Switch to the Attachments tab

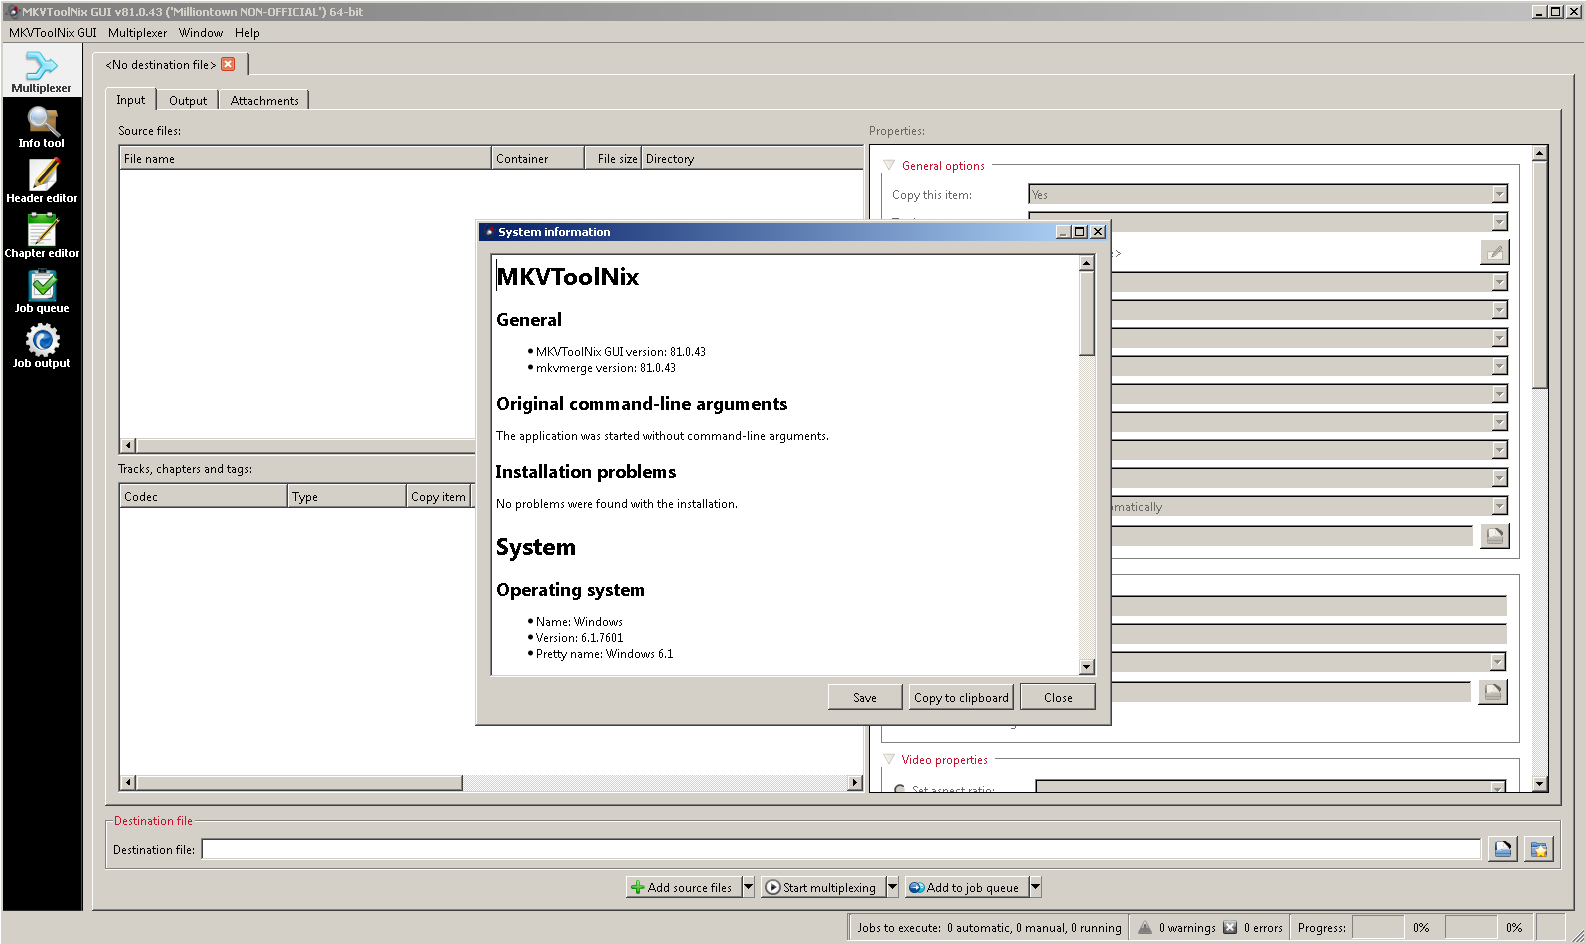coord(264,101)
